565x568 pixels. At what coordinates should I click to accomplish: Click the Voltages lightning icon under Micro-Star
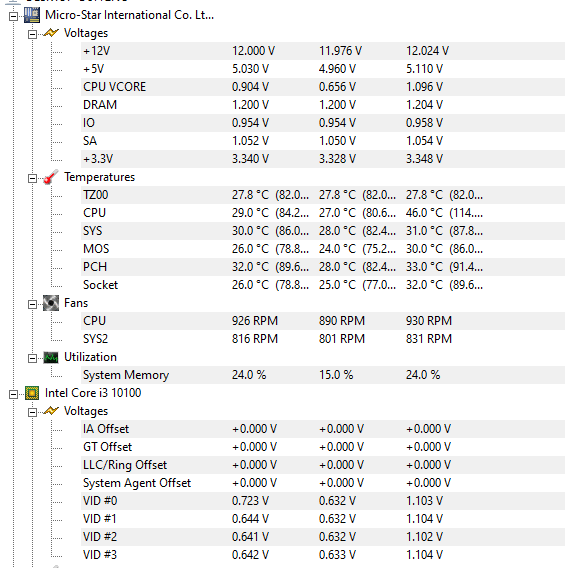pos(51,33)
